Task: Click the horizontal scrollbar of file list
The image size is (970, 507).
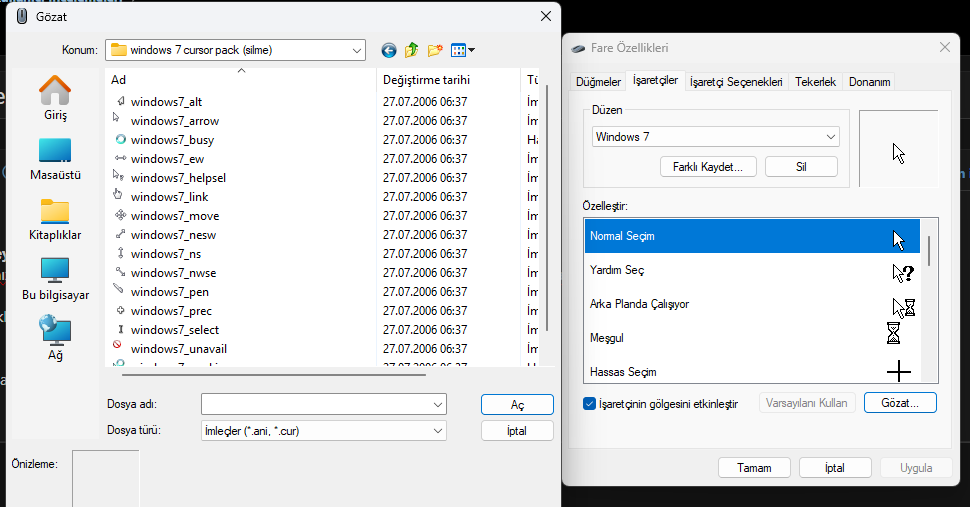Action: point(273,375)
